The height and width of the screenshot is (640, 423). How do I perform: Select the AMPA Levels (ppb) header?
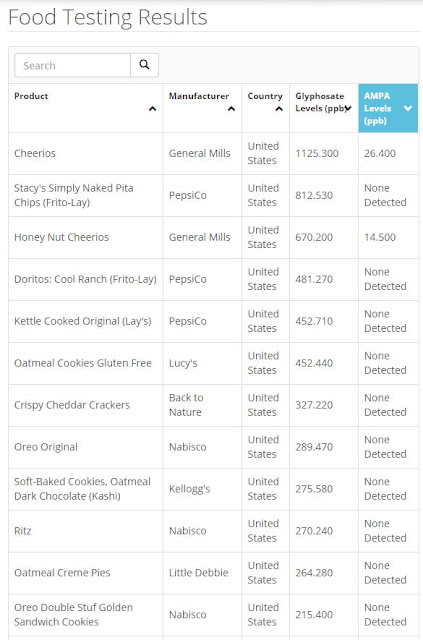pos(388,108)
